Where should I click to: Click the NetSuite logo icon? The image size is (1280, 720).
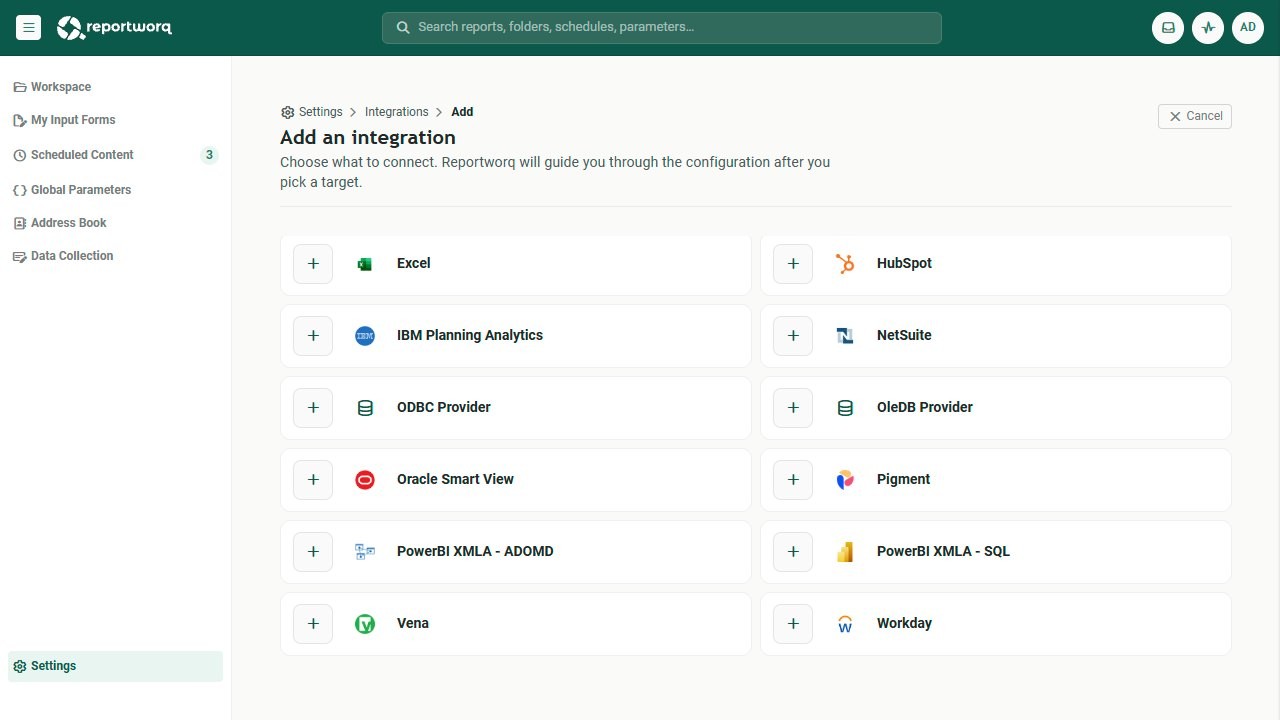[x=845, y=336]
